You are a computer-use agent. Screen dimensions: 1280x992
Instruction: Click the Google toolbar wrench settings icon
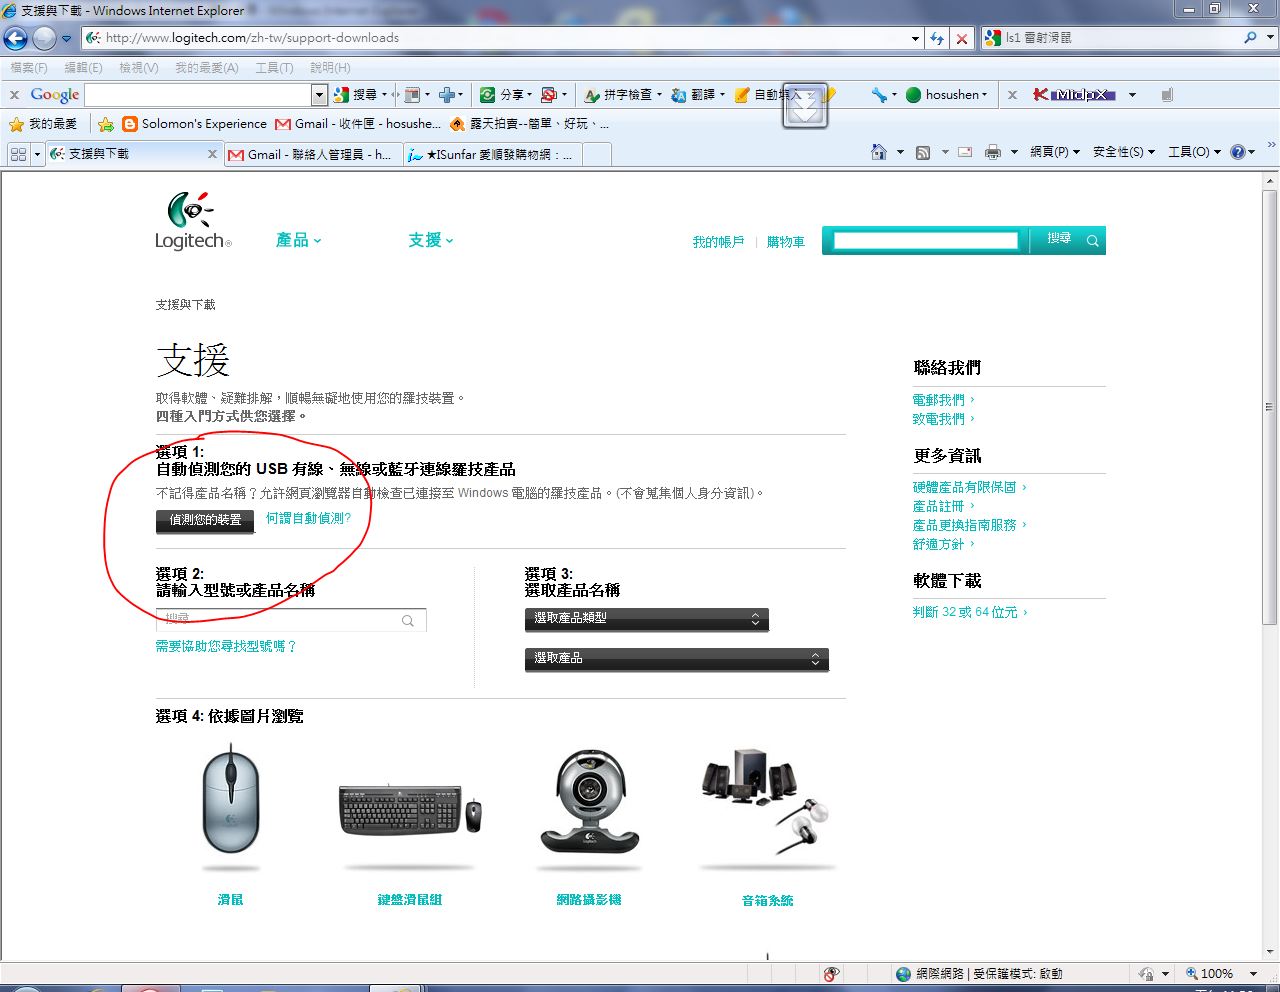[879, 95]
